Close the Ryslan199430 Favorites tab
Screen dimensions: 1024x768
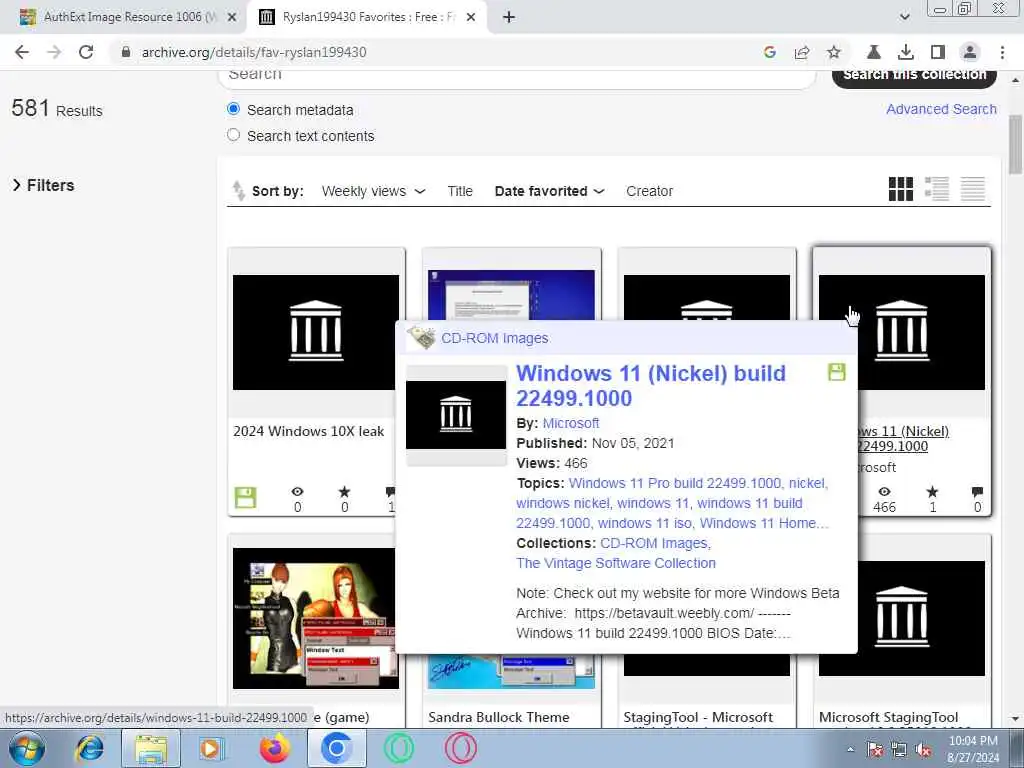(471, 17)
